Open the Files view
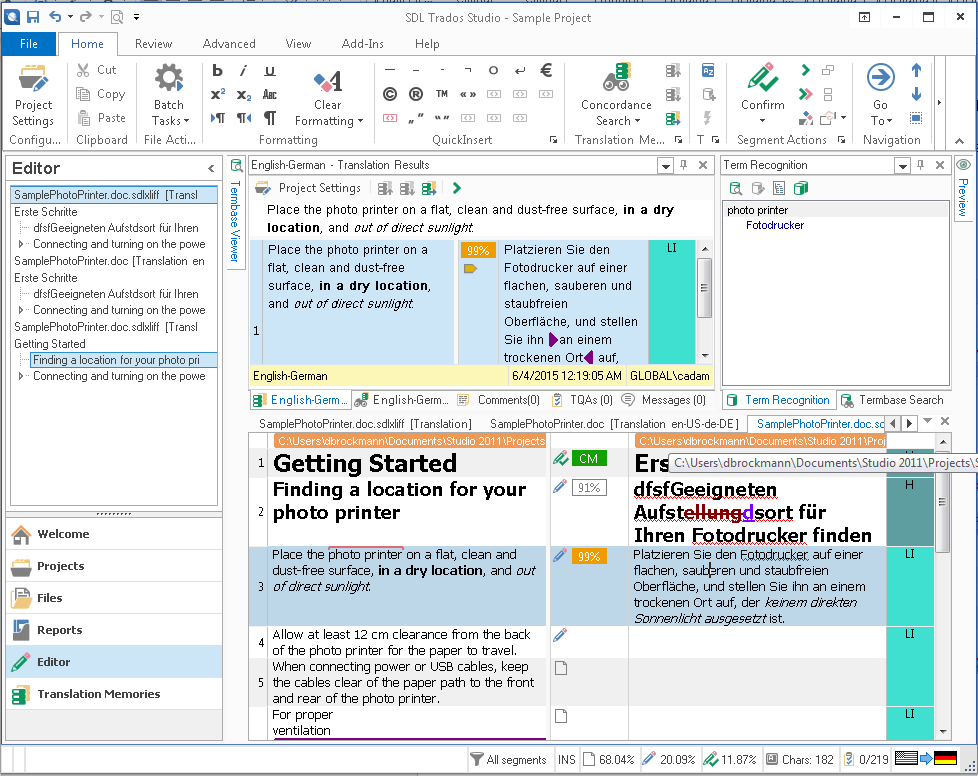 [114, 598]
